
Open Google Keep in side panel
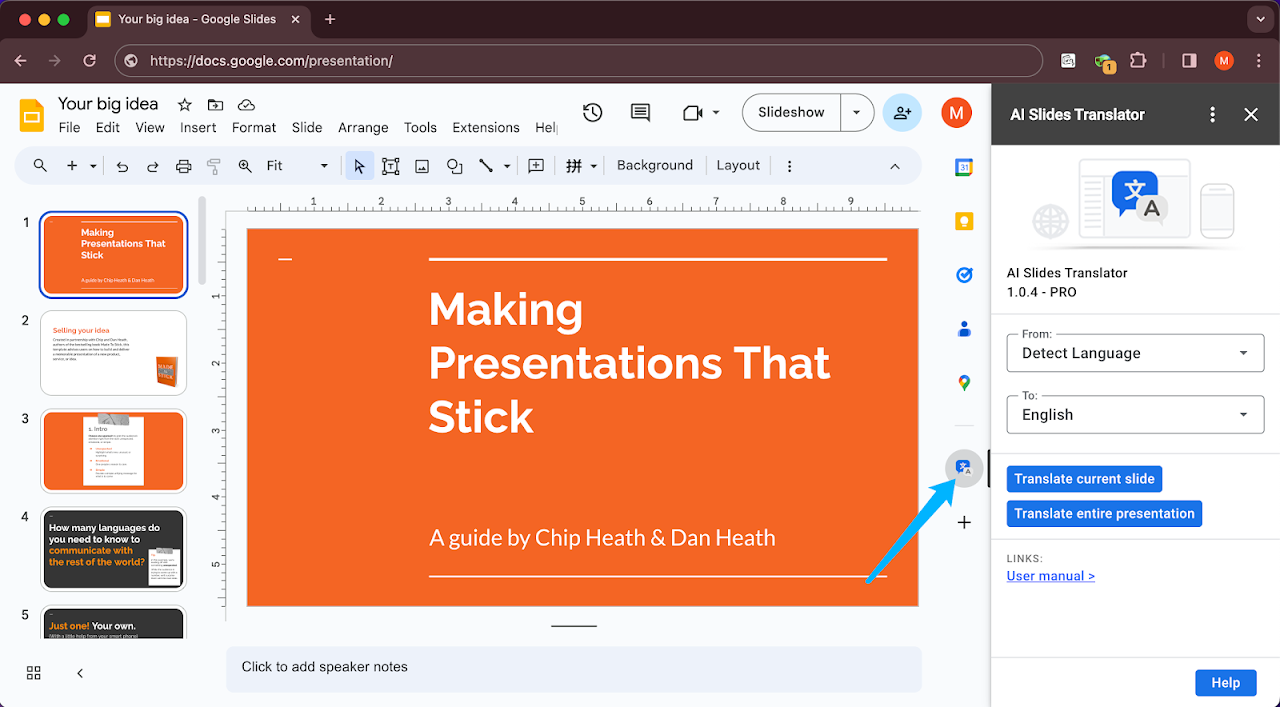[x=964, y=222]
